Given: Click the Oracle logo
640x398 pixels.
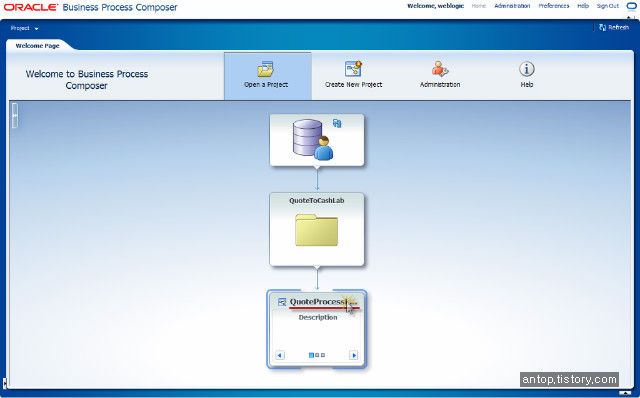Looking at the screenshot, I should point(31,7).
